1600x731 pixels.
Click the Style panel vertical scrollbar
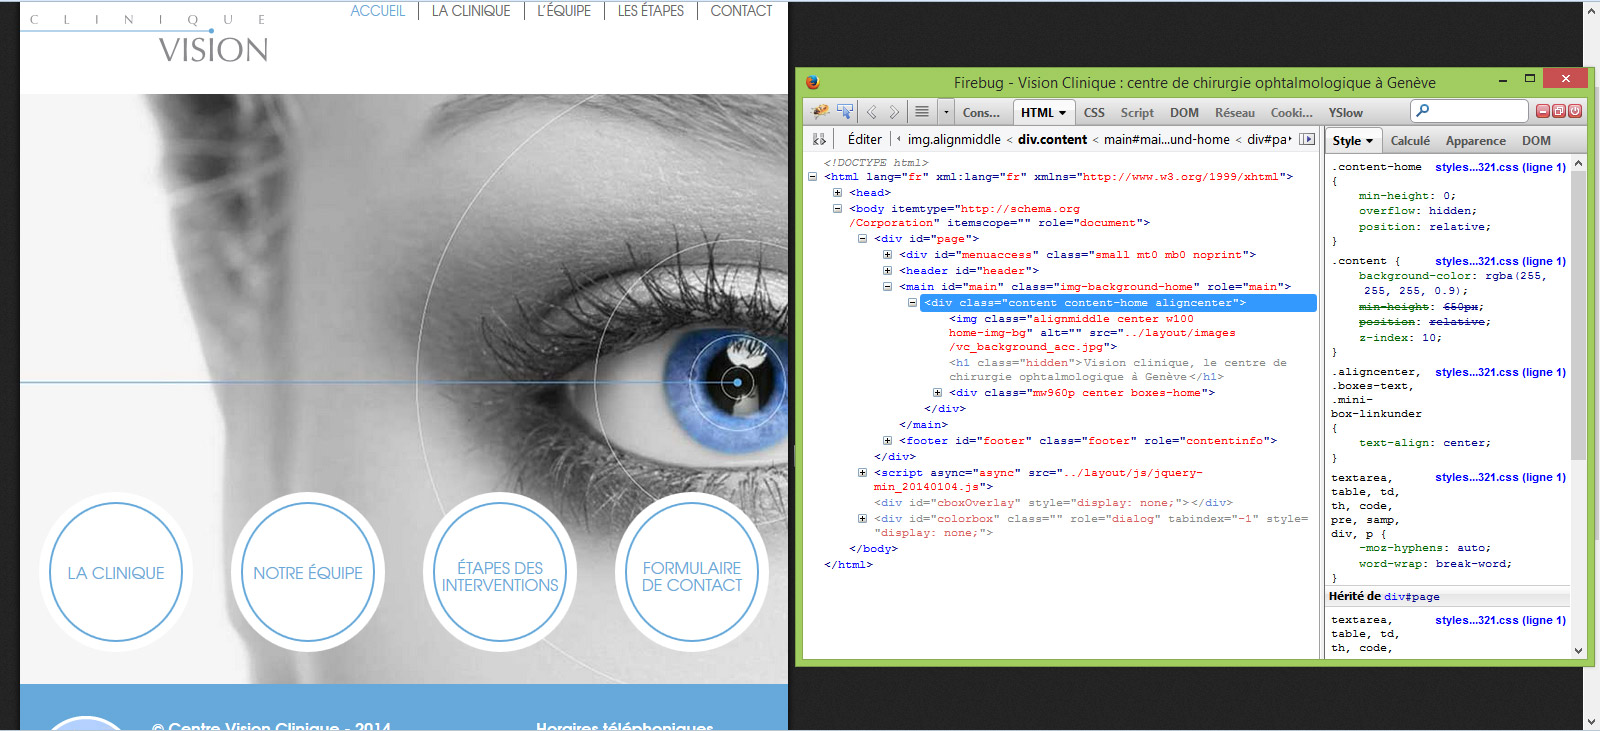pos(1579,405)
